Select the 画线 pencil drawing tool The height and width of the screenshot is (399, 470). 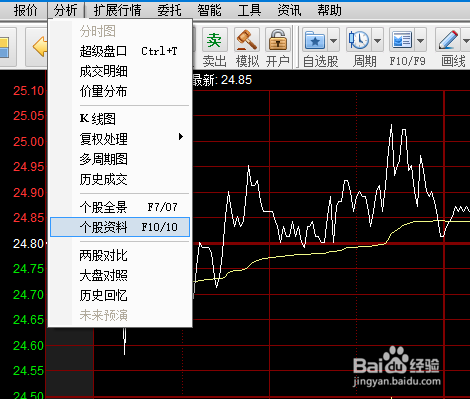tap(448, 40)
